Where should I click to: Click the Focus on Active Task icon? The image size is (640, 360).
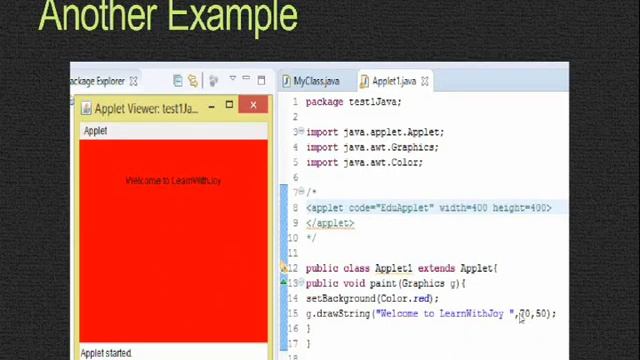point(213,81)
